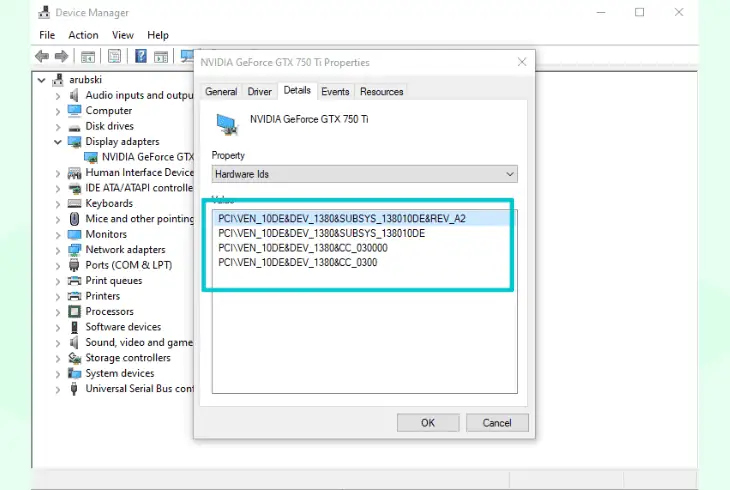Viewport: 730px width, 490px height.
Task: Switch to the Resources tab
Action: click(x=381, y=92)
